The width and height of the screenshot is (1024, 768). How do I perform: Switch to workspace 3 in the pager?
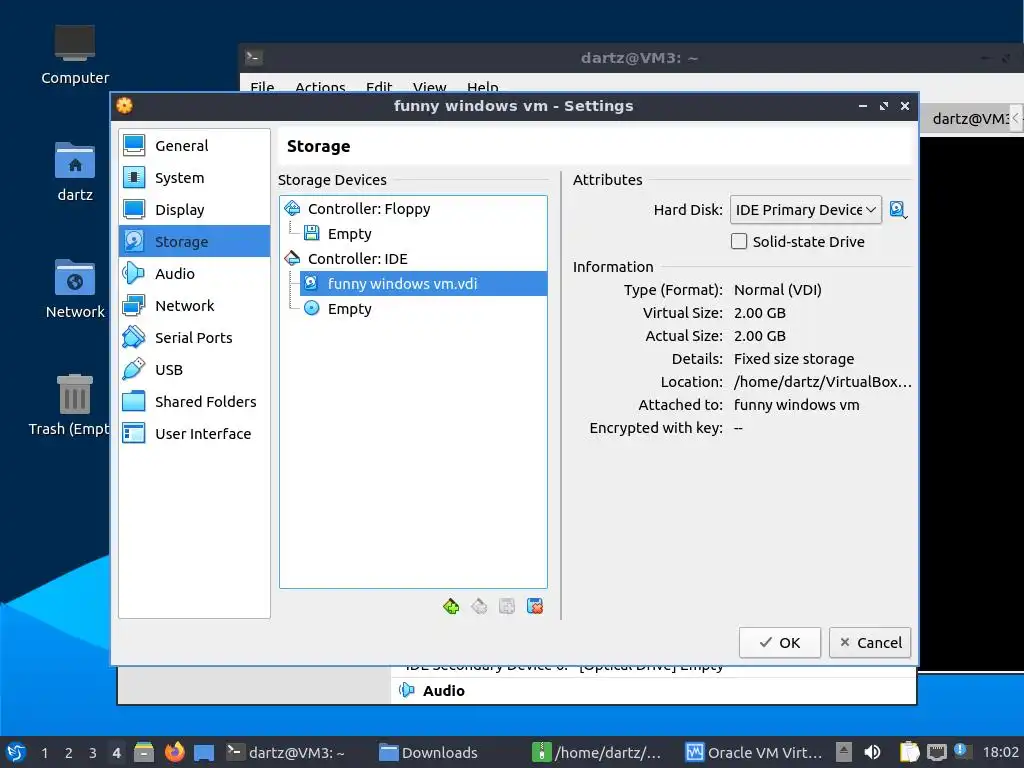(x=93, y=753)
